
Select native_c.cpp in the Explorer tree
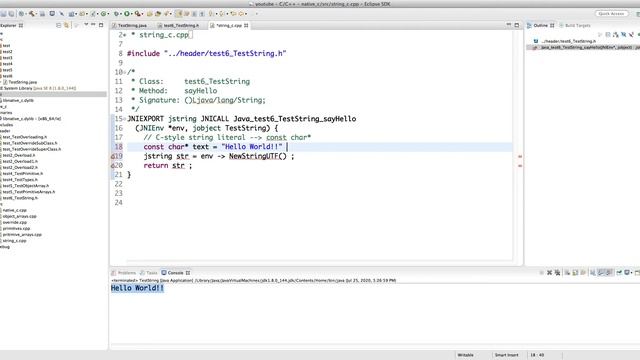(x=14, y=210)
